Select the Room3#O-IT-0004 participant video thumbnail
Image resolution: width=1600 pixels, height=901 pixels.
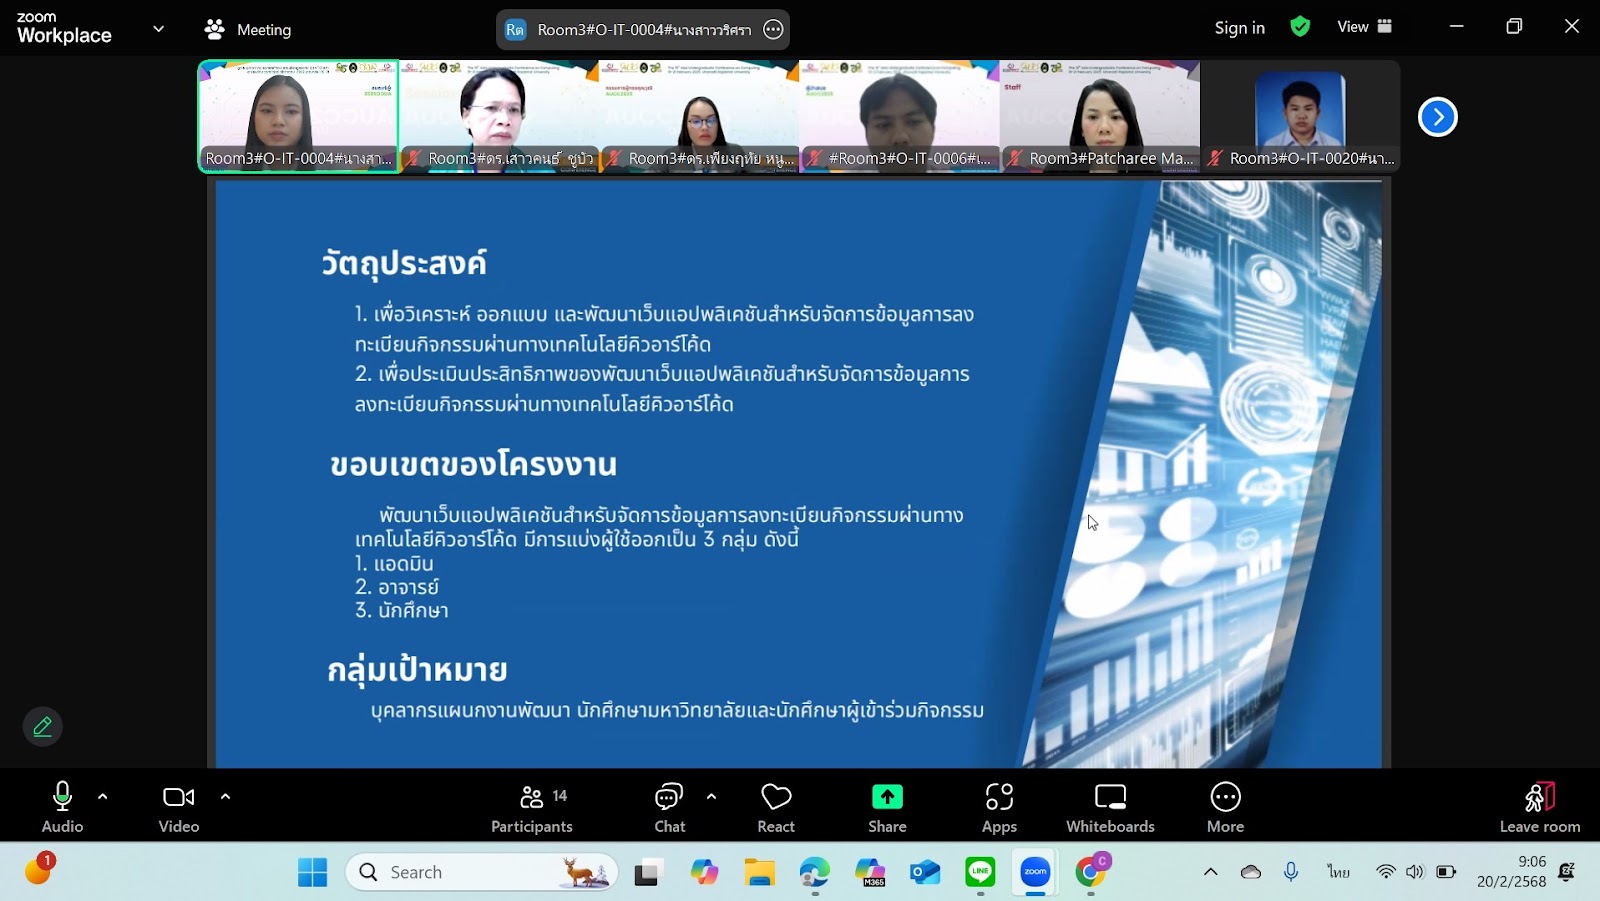coord(299,116)
